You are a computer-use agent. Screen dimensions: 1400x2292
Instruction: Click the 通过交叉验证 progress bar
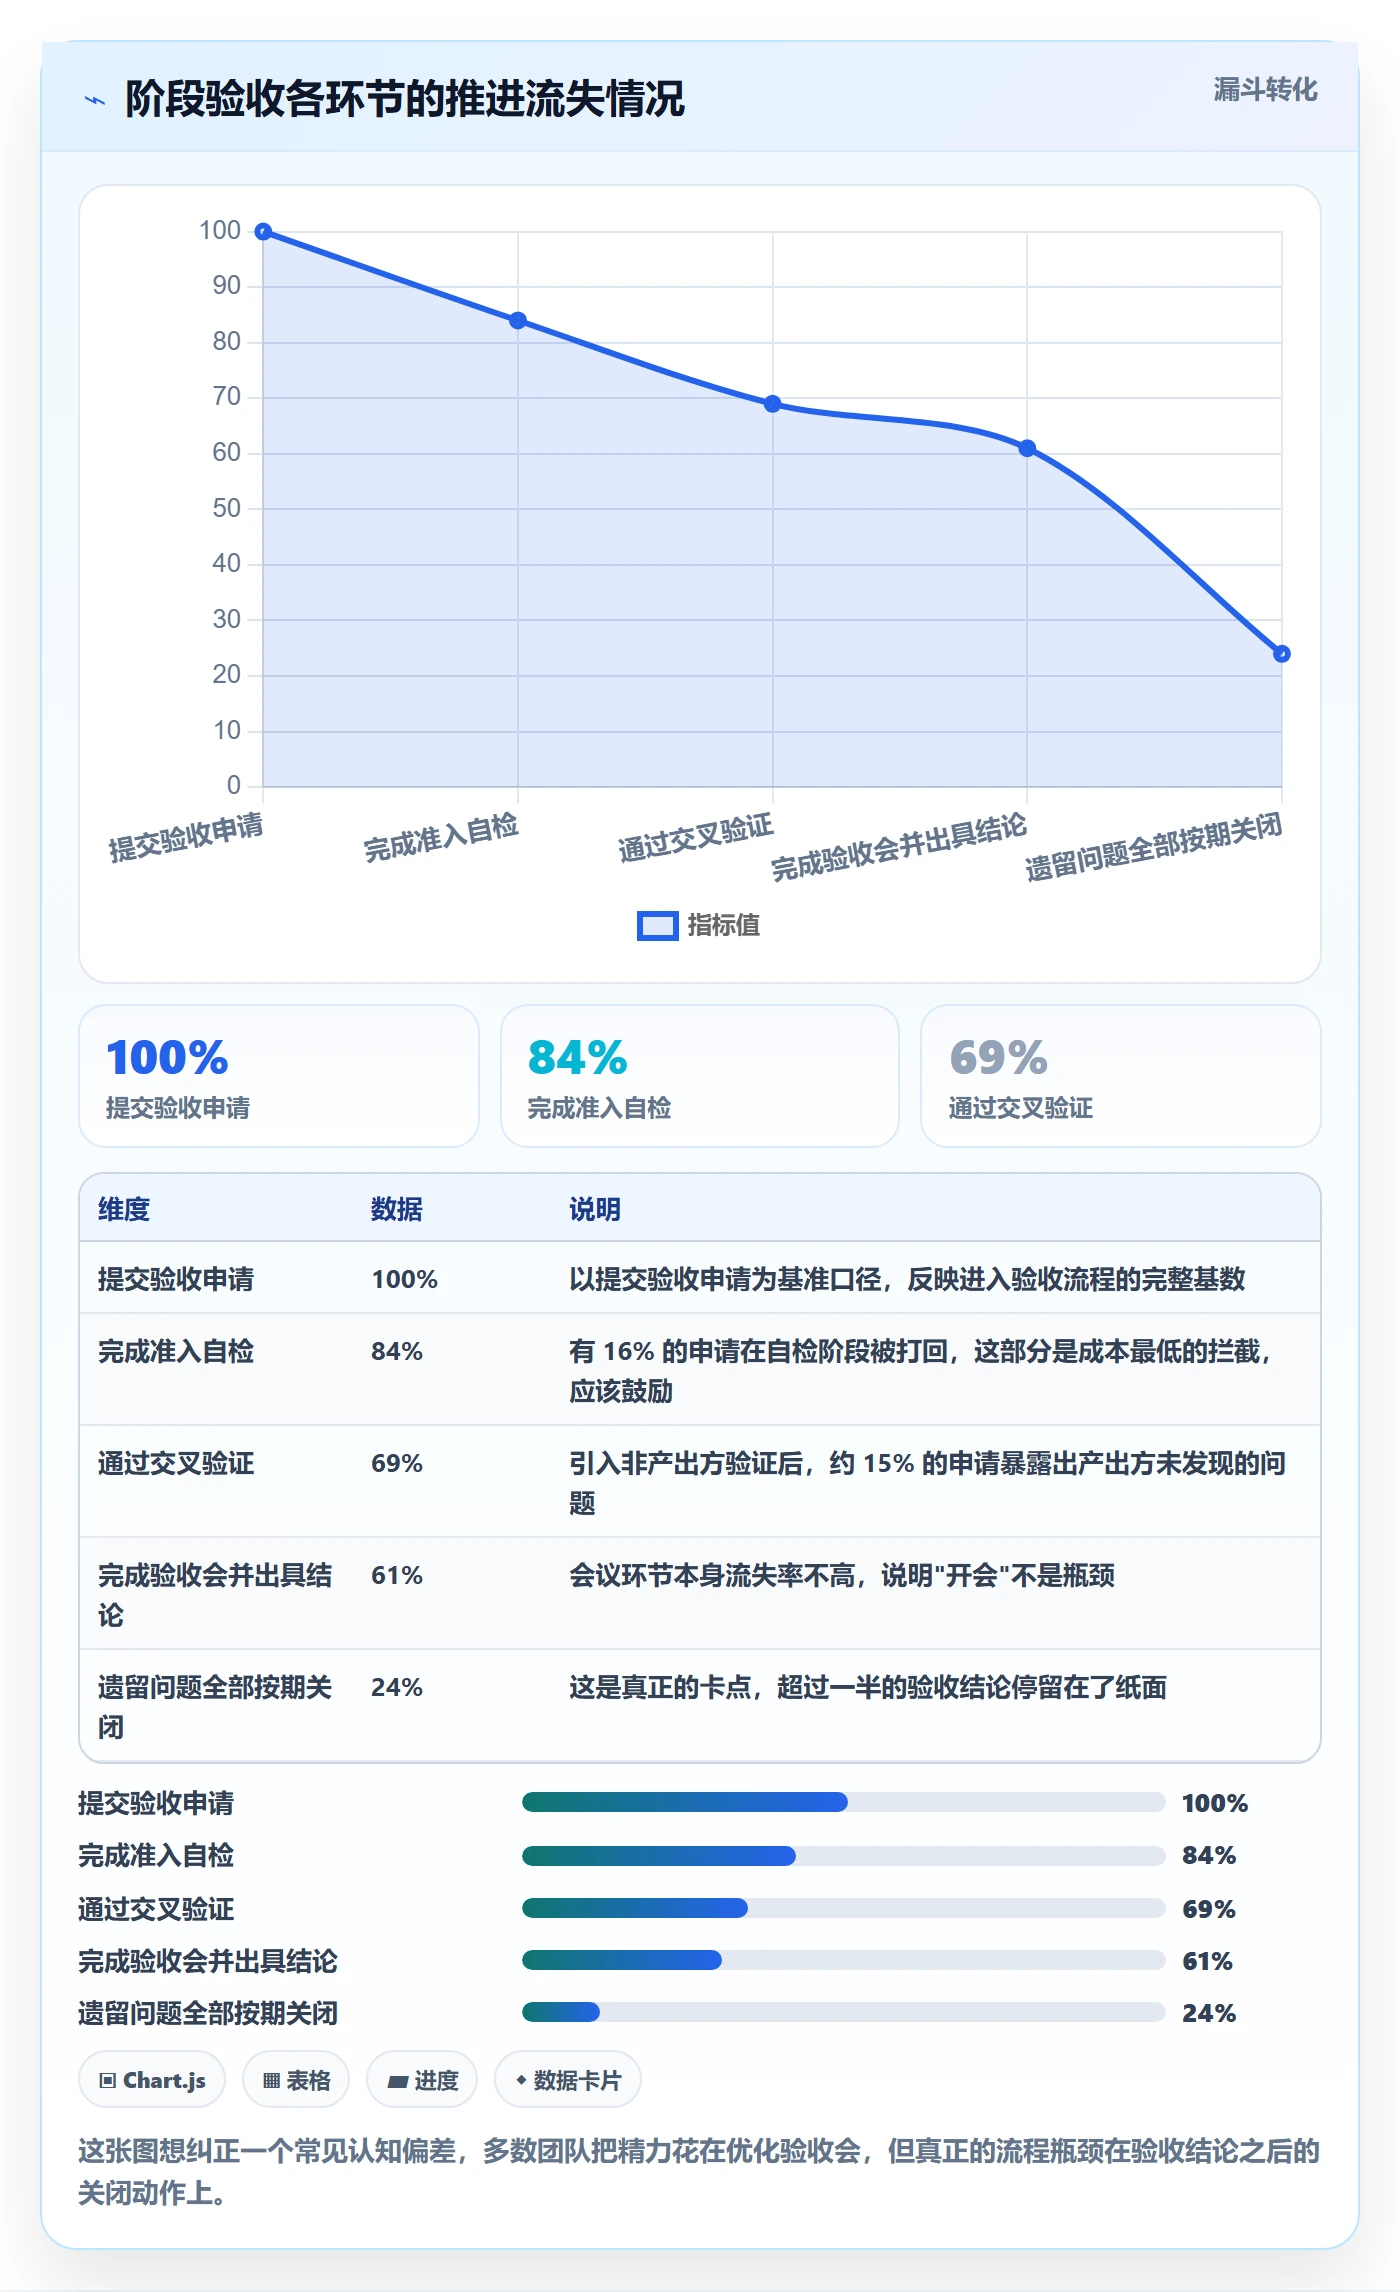[843, 1908]
